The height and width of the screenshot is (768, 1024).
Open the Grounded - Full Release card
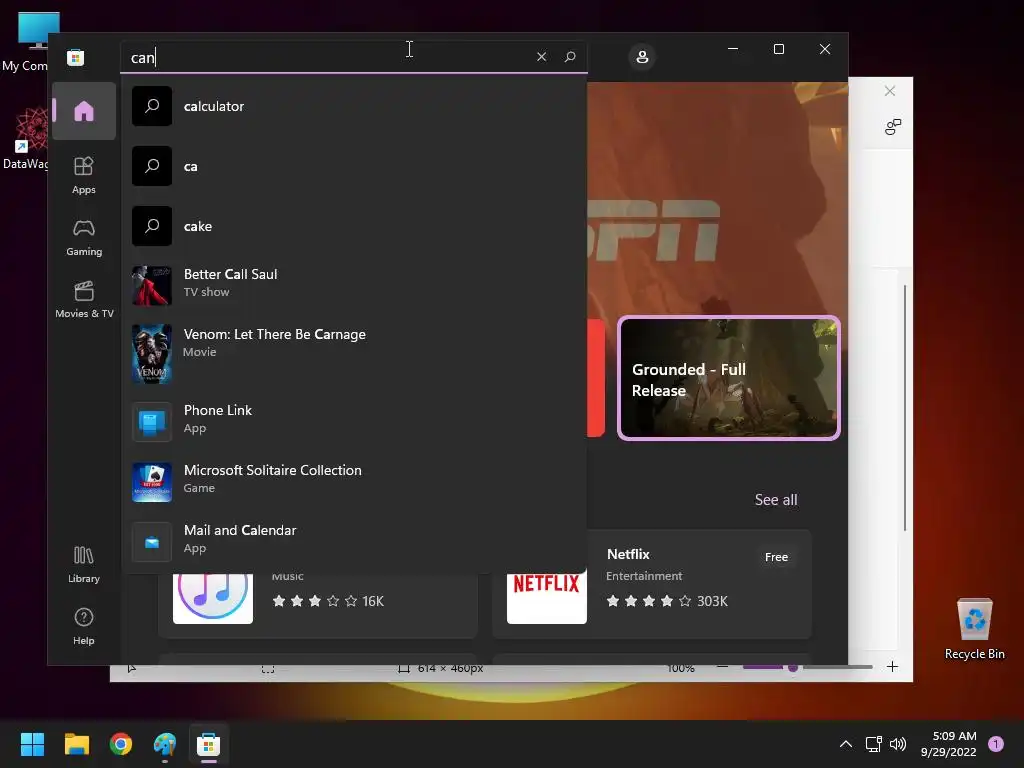point(729,378)
